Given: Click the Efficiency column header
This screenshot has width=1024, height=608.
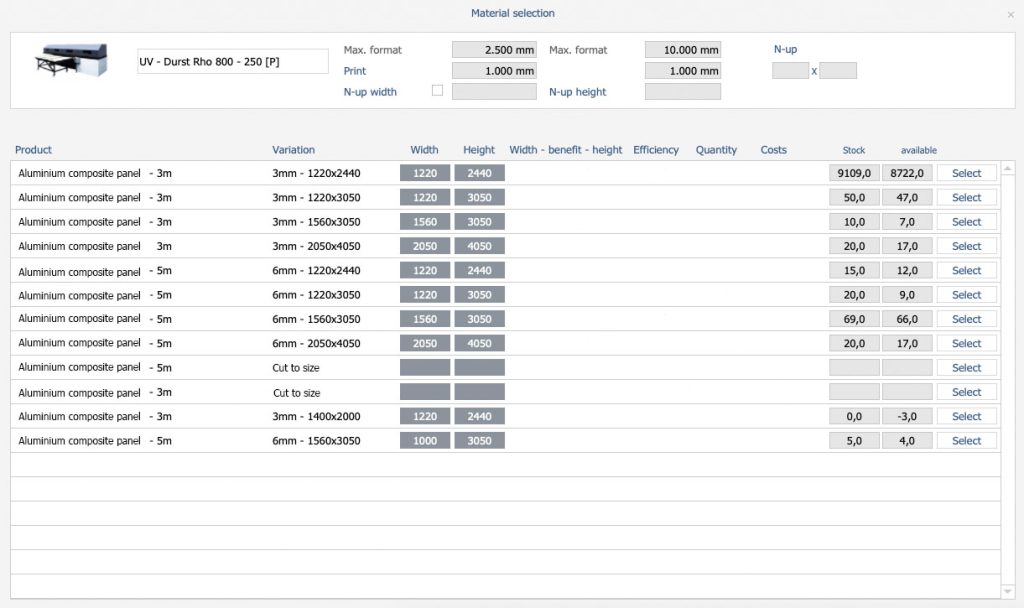Looking at the screenshot, I should click(x=656, y=150).
